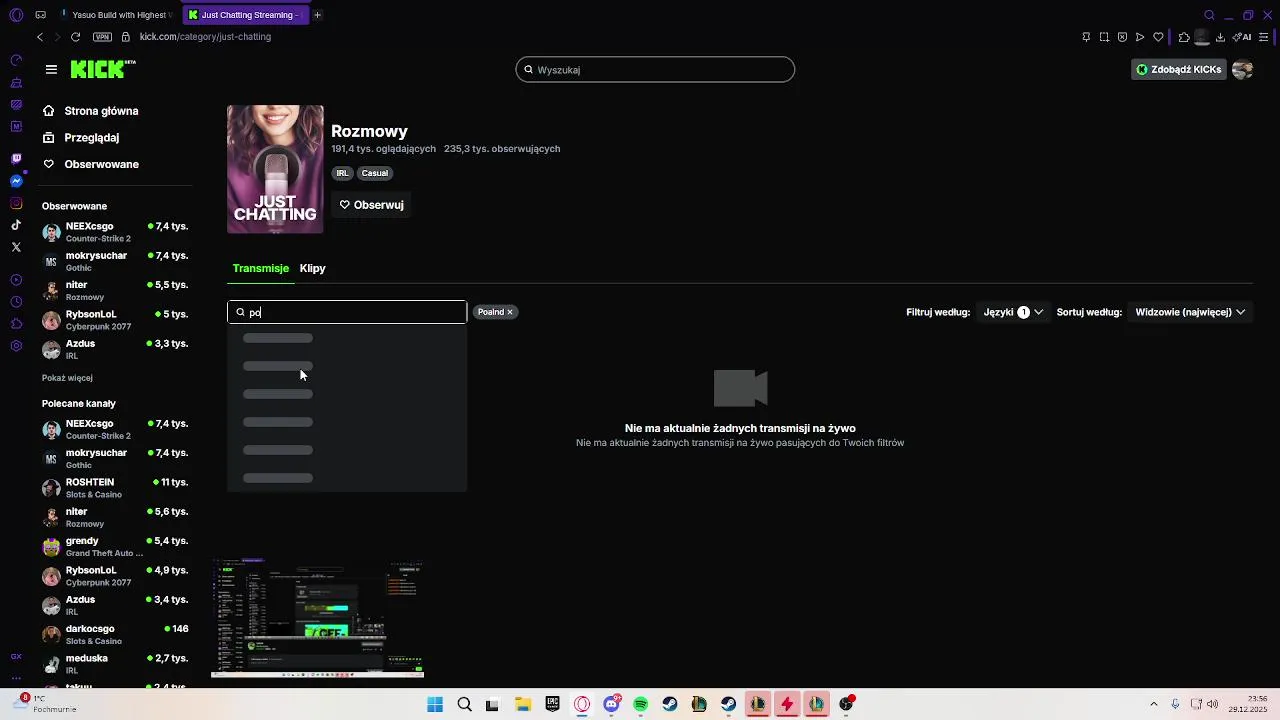Focus the Wyszukaj search field

click(x=655, y=70)
